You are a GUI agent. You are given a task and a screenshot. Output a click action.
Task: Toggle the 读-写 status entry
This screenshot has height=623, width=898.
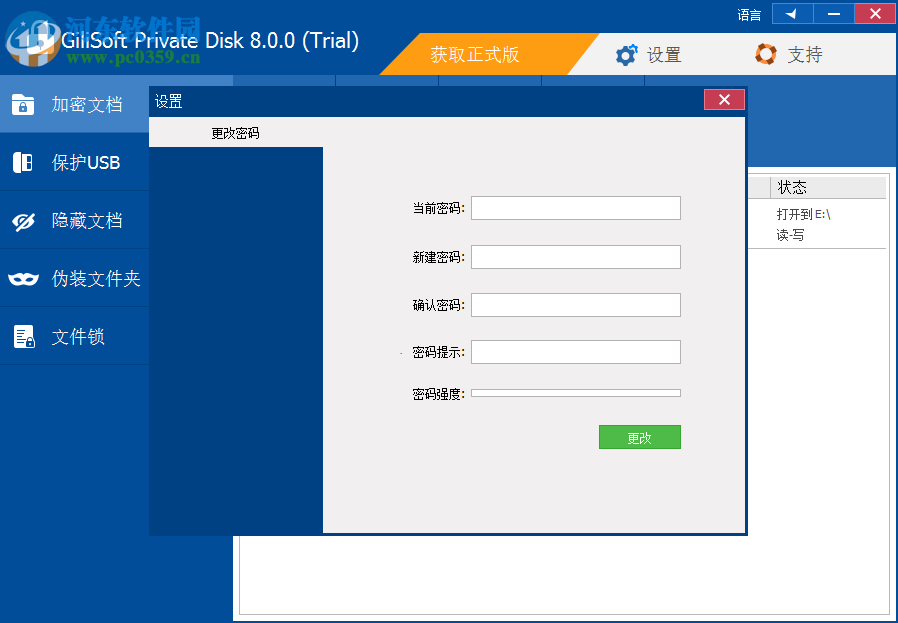pos(790,235)
